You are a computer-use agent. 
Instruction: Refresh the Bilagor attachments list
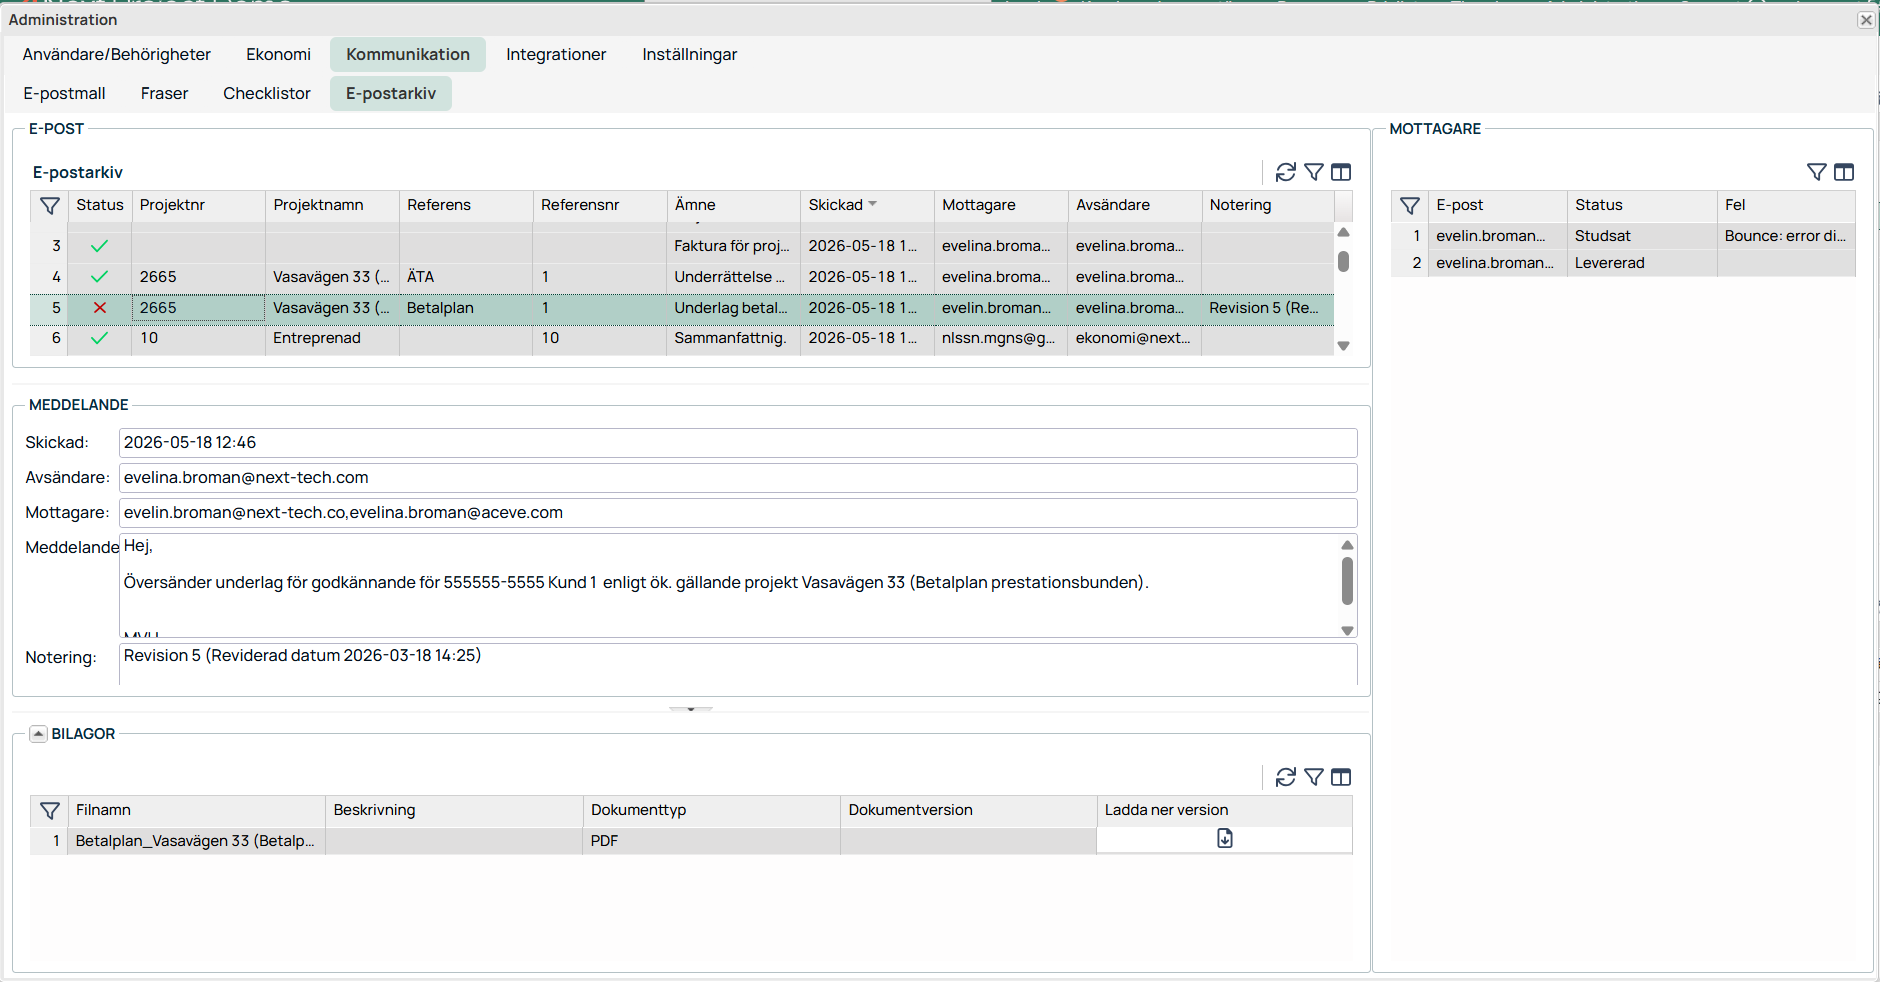point(1285,777)
